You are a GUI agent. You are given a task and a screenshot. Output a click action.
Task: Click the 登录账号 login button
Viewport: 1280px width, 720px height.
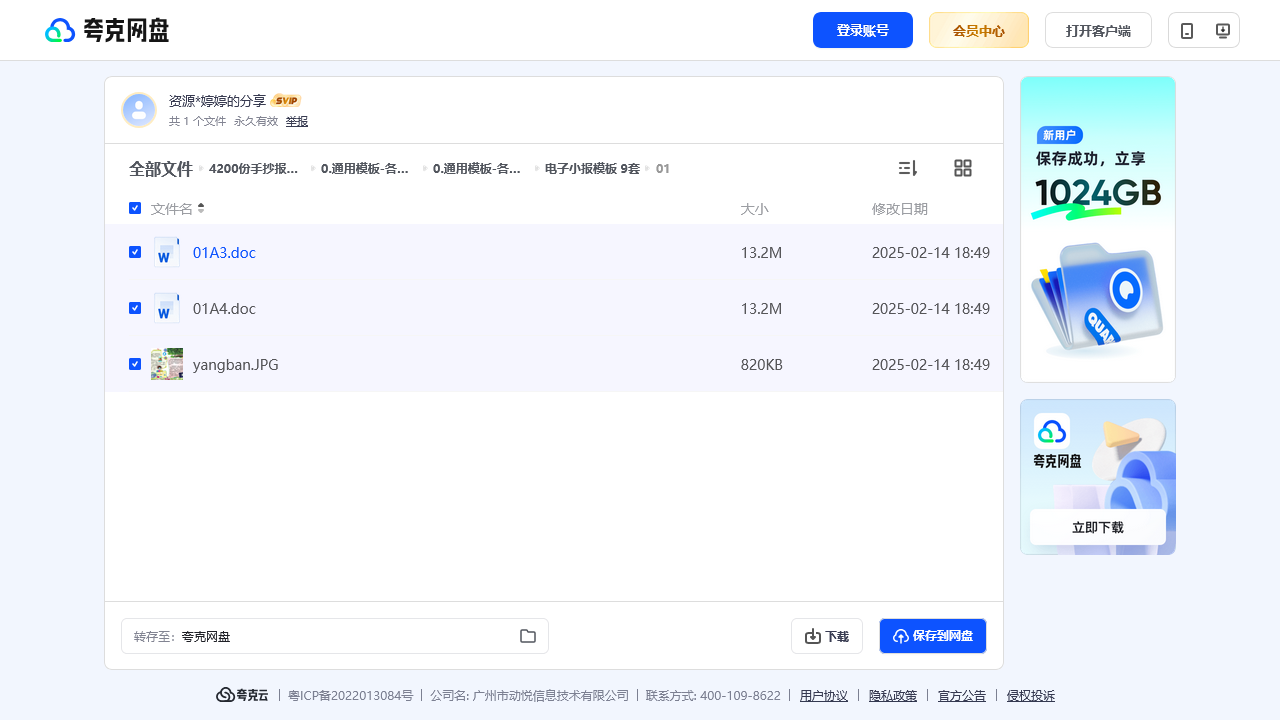863,30
